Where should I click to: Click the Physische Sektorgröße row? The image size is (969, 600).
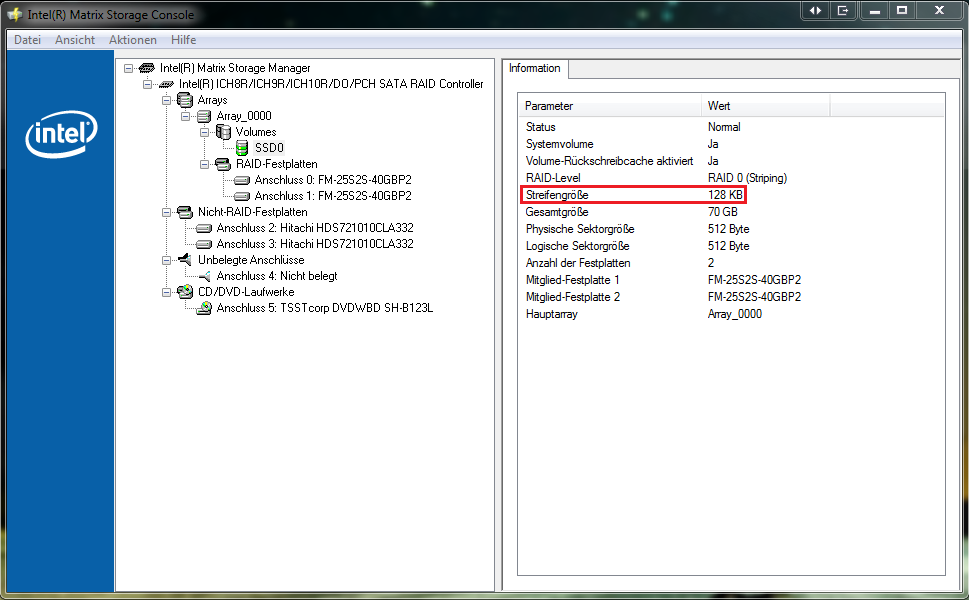(x=731, y=229)
